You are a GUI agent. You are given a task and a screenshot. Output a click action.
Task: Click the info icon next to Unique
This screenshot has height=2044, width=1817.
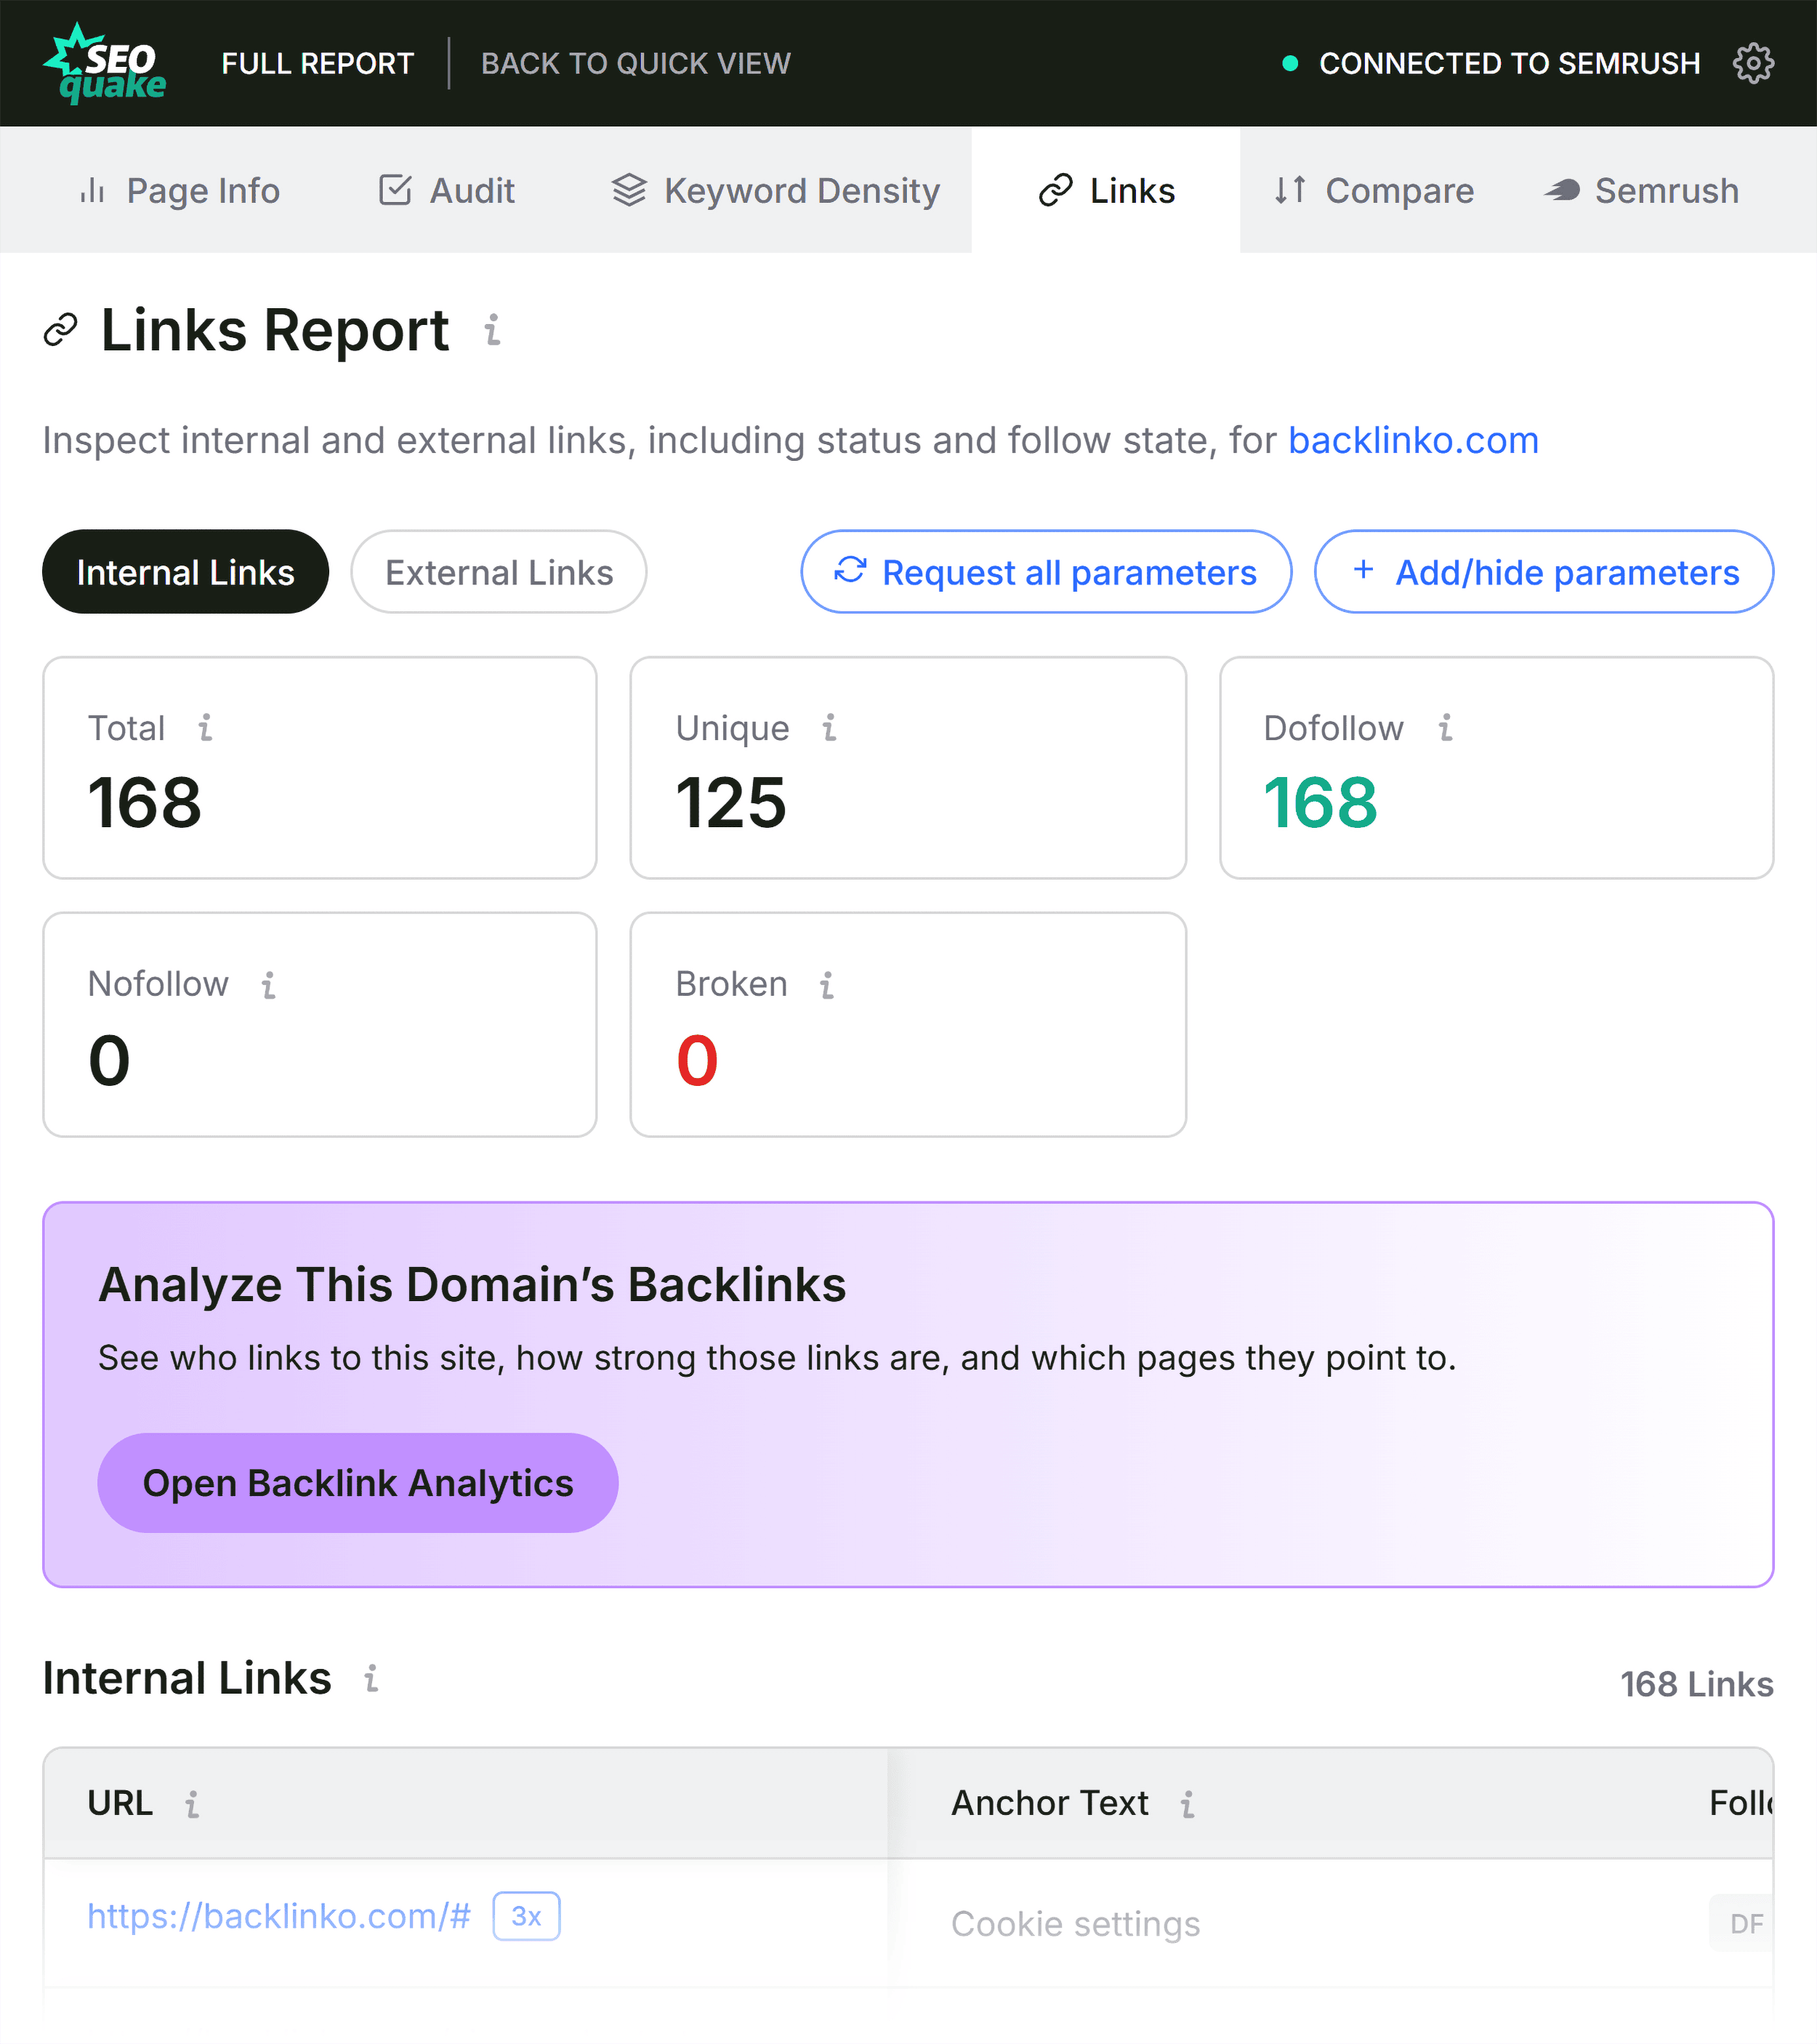829,727
